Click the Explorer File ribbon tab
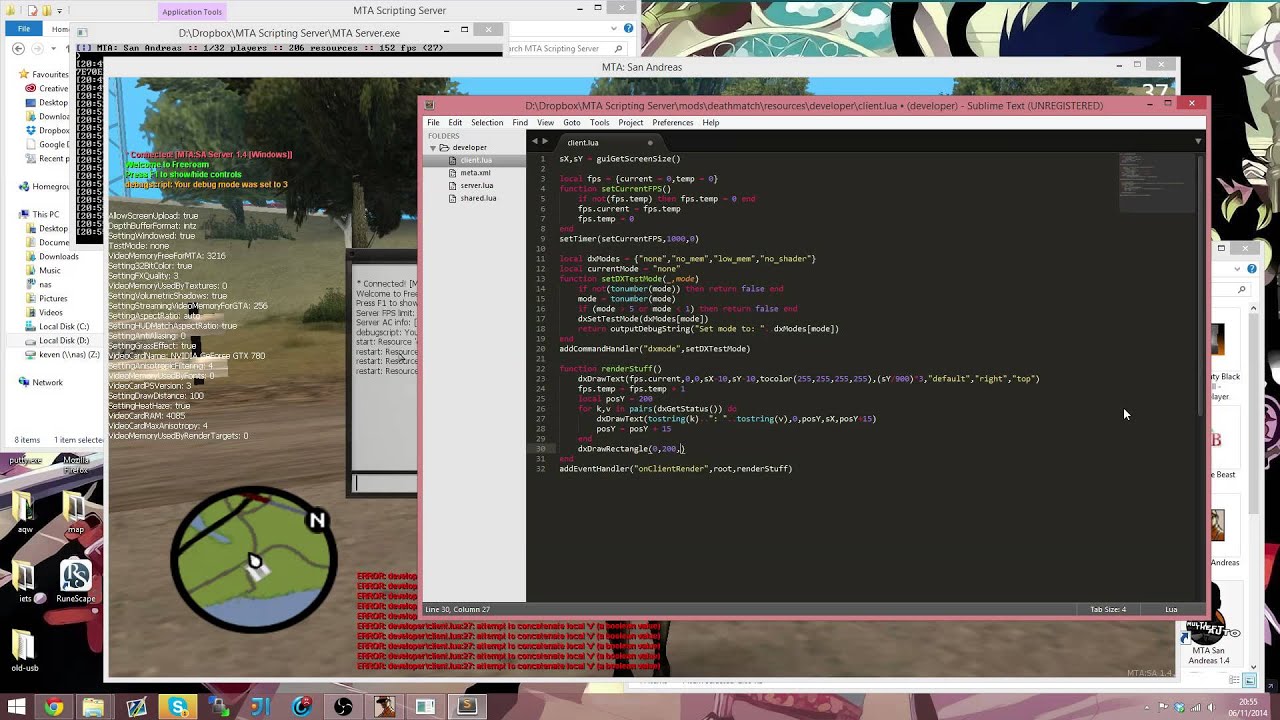This screenshot has width=1280, height=720. point(23,29)
